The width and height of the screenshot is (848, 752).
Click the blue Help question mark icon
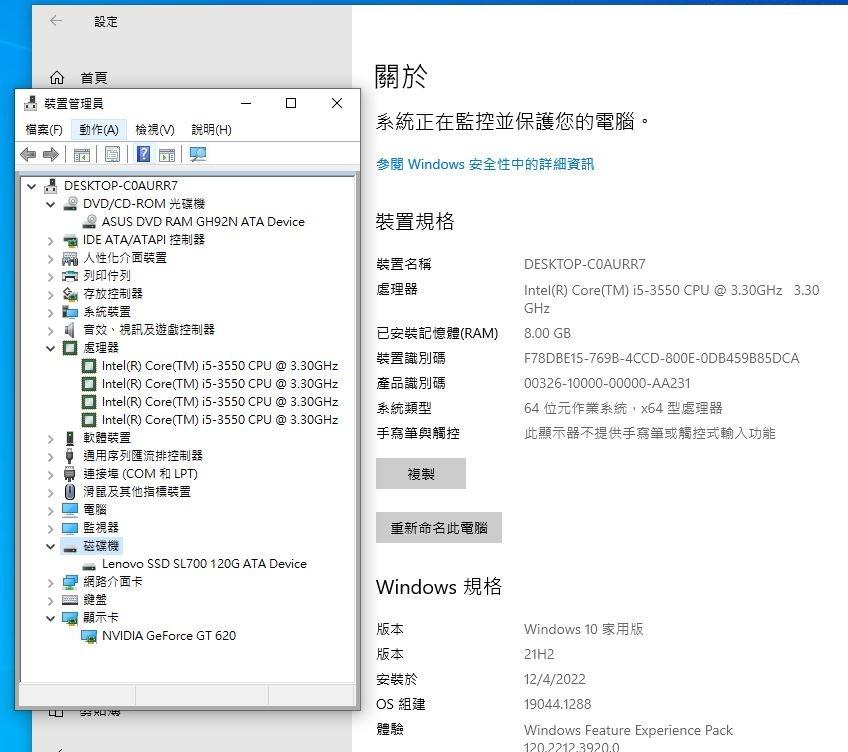[x=143, y=154]
